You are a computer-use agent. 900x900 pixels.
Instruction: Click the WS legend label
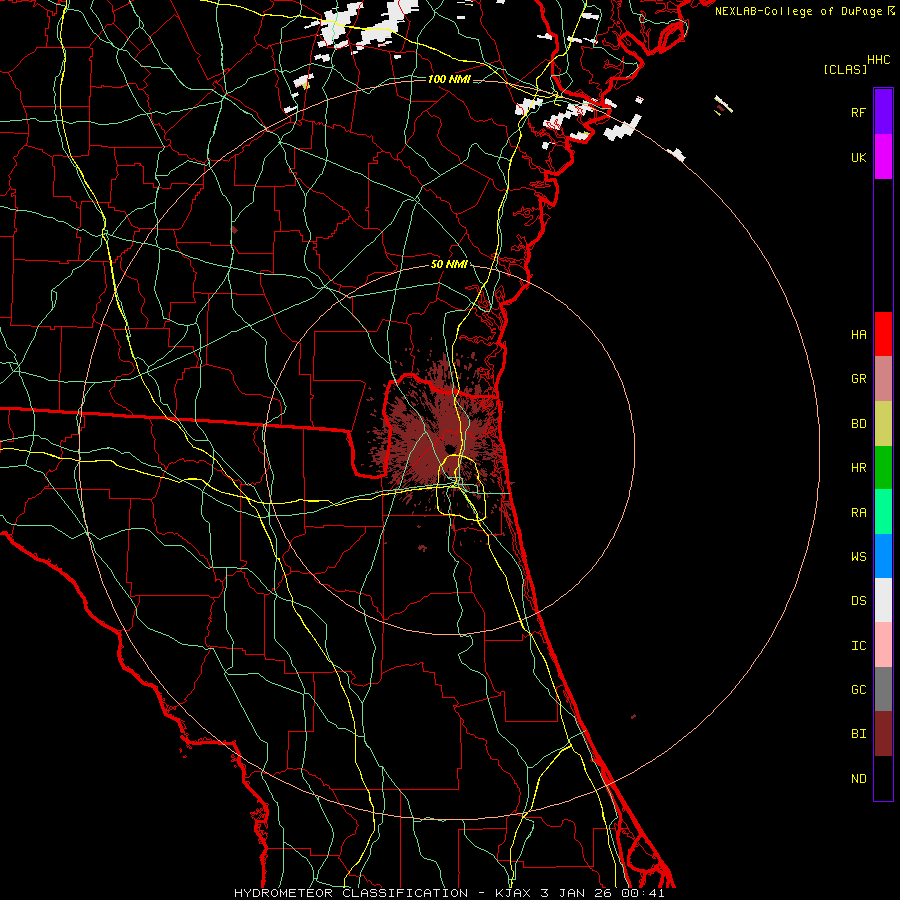(x=858, y=556)
